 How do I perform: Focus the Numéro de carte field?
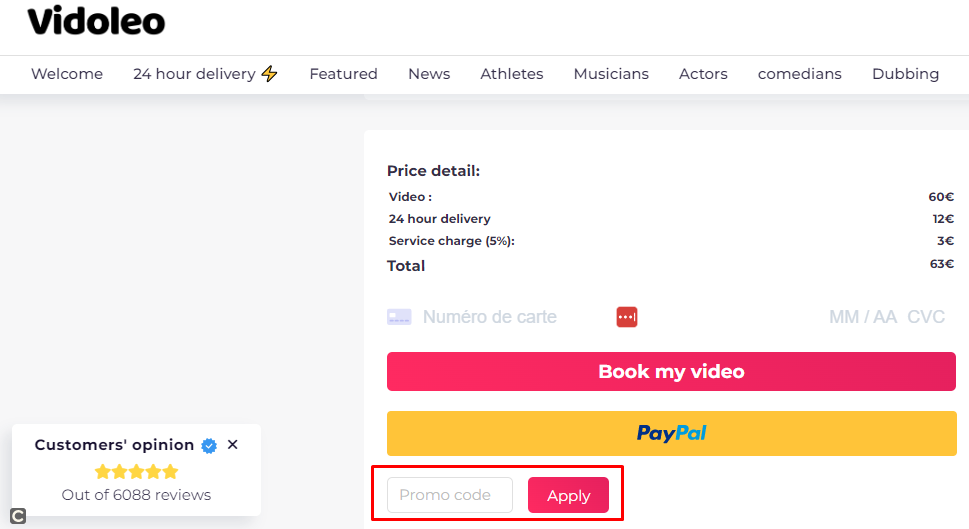click(489, 317)
